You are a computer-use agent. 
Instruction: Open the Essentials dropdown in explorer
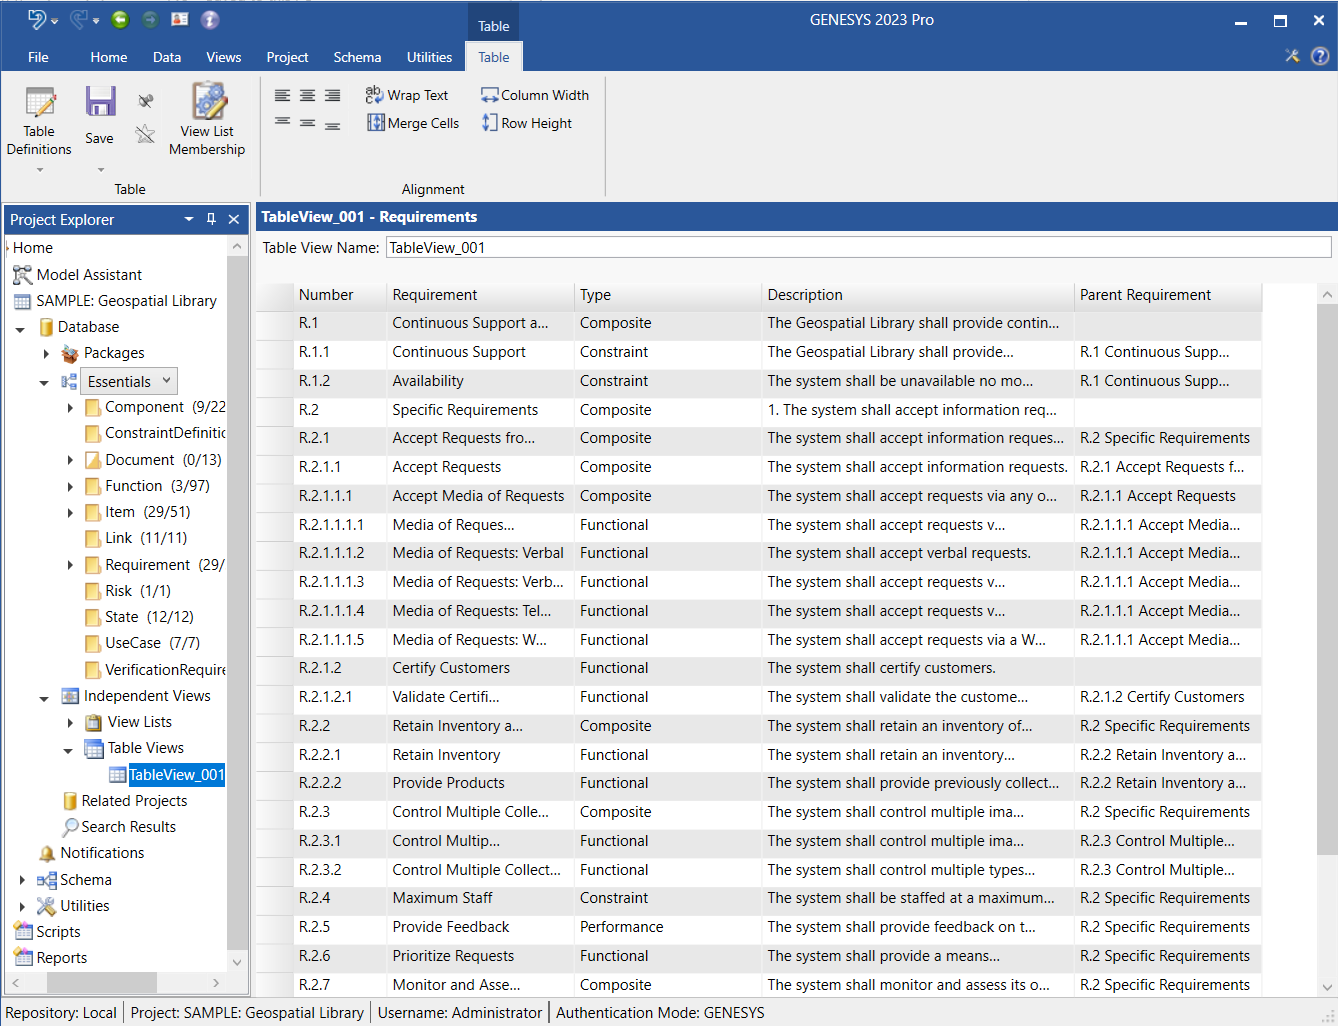[167, 381]
